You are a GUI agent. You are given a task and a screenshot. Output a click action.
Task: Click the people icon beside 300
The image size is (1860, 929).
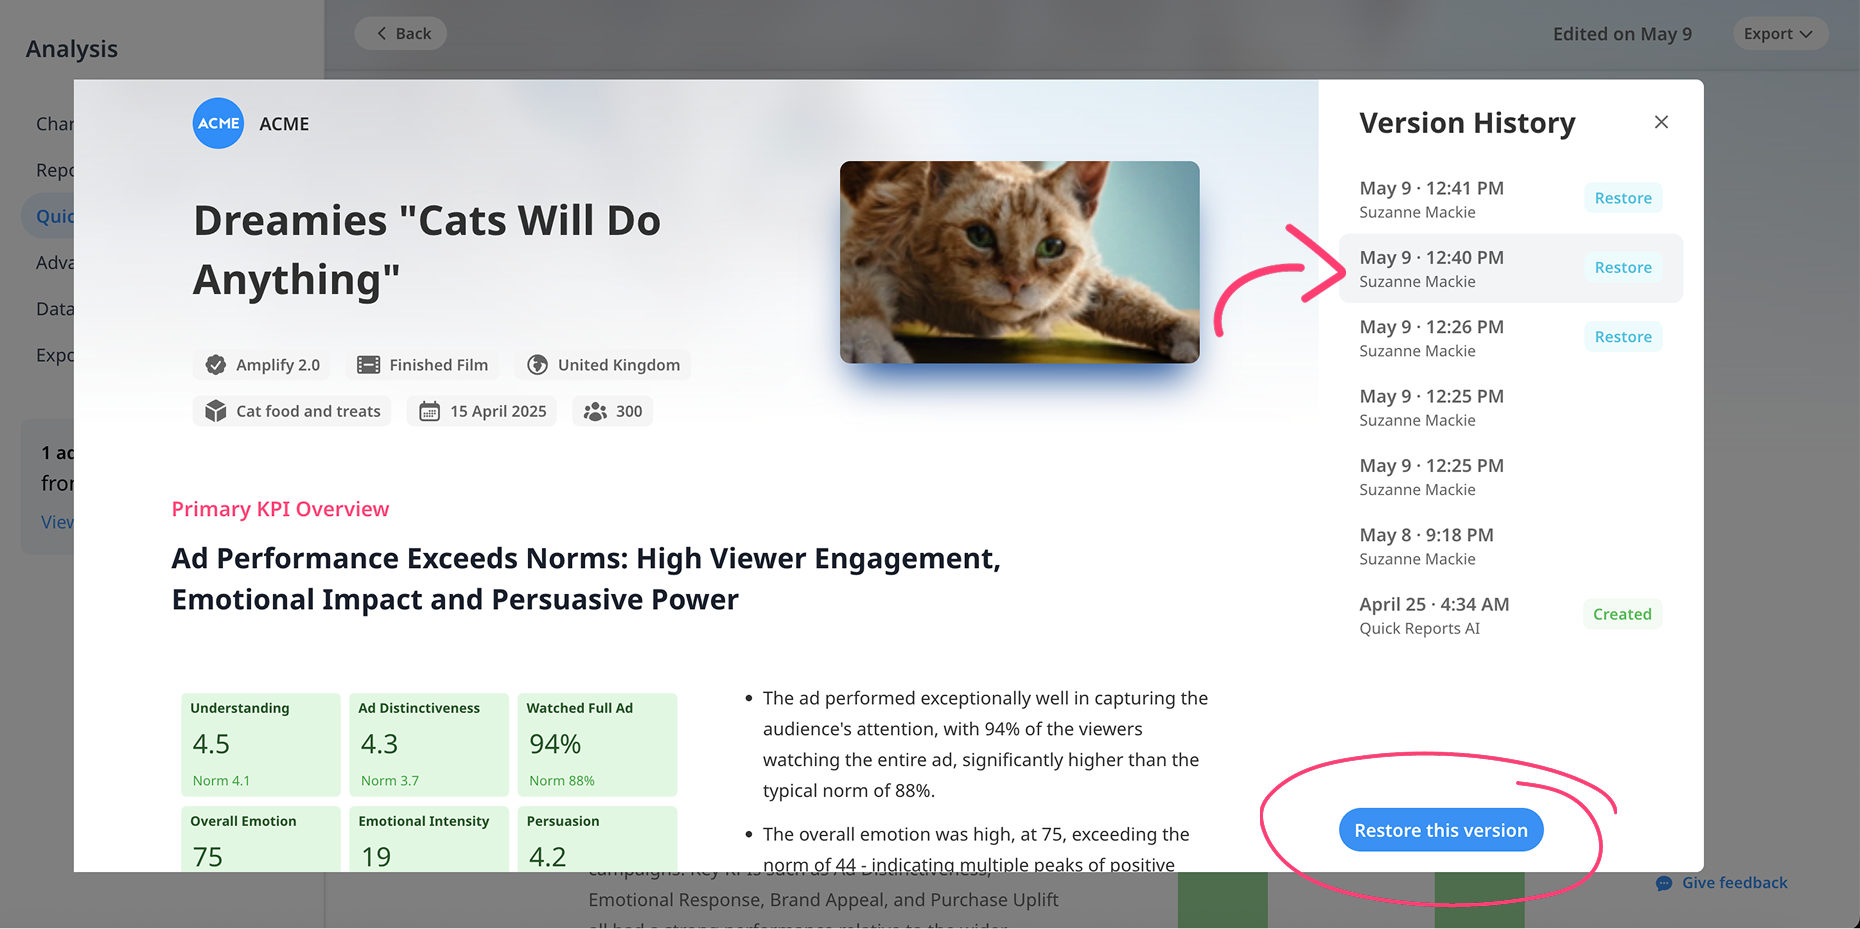[595, 411]
